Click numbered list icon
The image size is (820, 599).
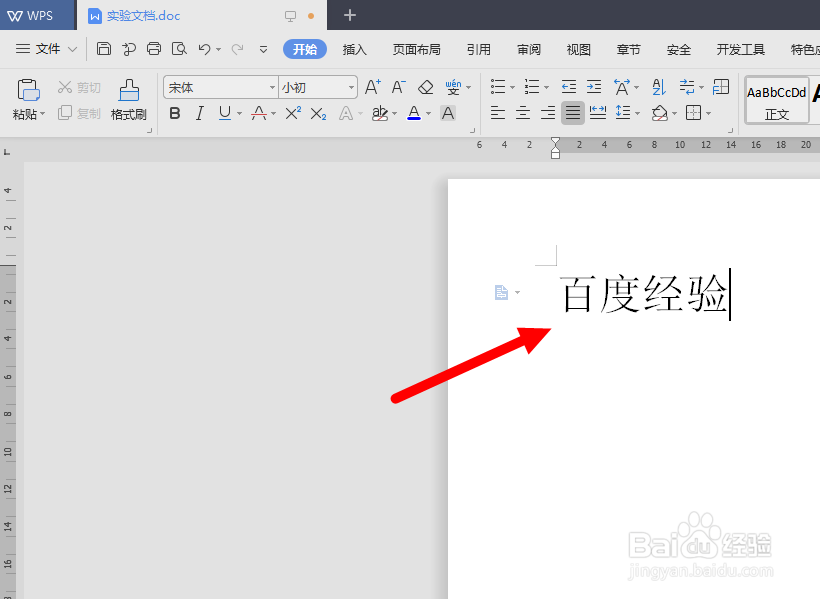coord(532,87)
